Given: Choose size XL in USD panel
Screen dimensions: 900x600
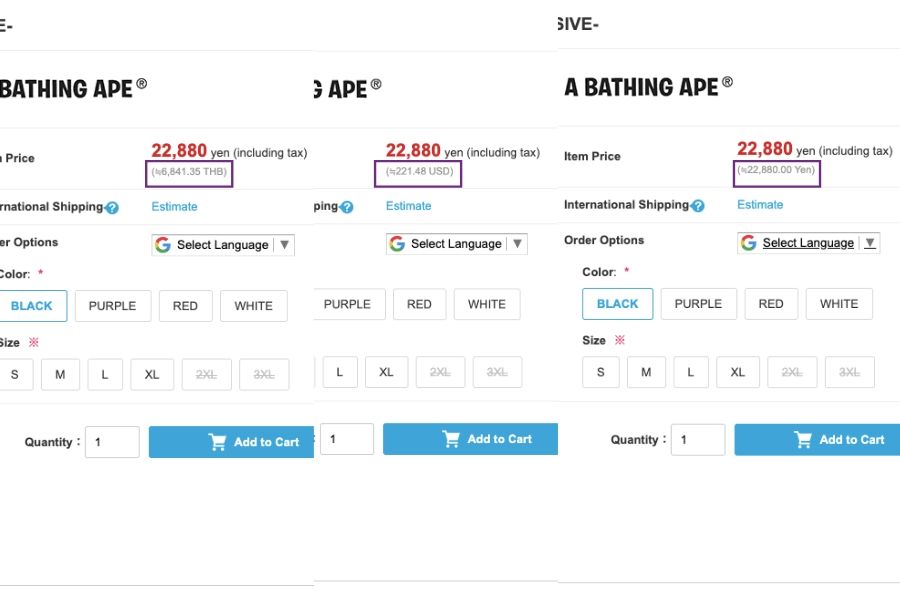Looking at the screenshot, I should (386, 372).
